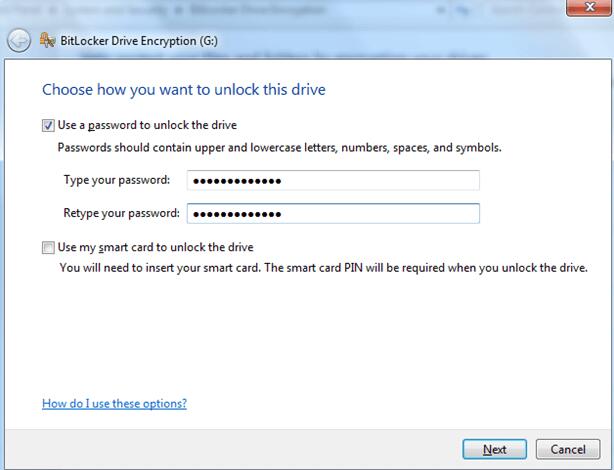Focus the Retype your password field
The height and width of the screenshot is (470, 614).
pos(333,213)
